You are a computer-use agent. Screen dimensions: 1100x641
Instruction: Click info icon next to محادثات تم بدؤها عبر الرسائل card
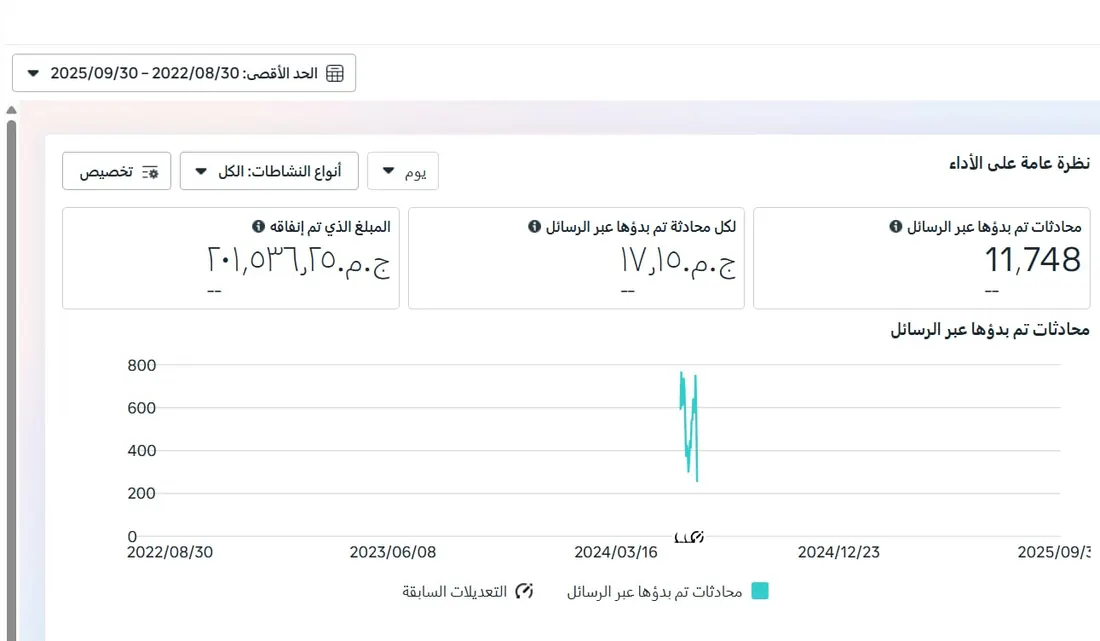click(895, 227)
